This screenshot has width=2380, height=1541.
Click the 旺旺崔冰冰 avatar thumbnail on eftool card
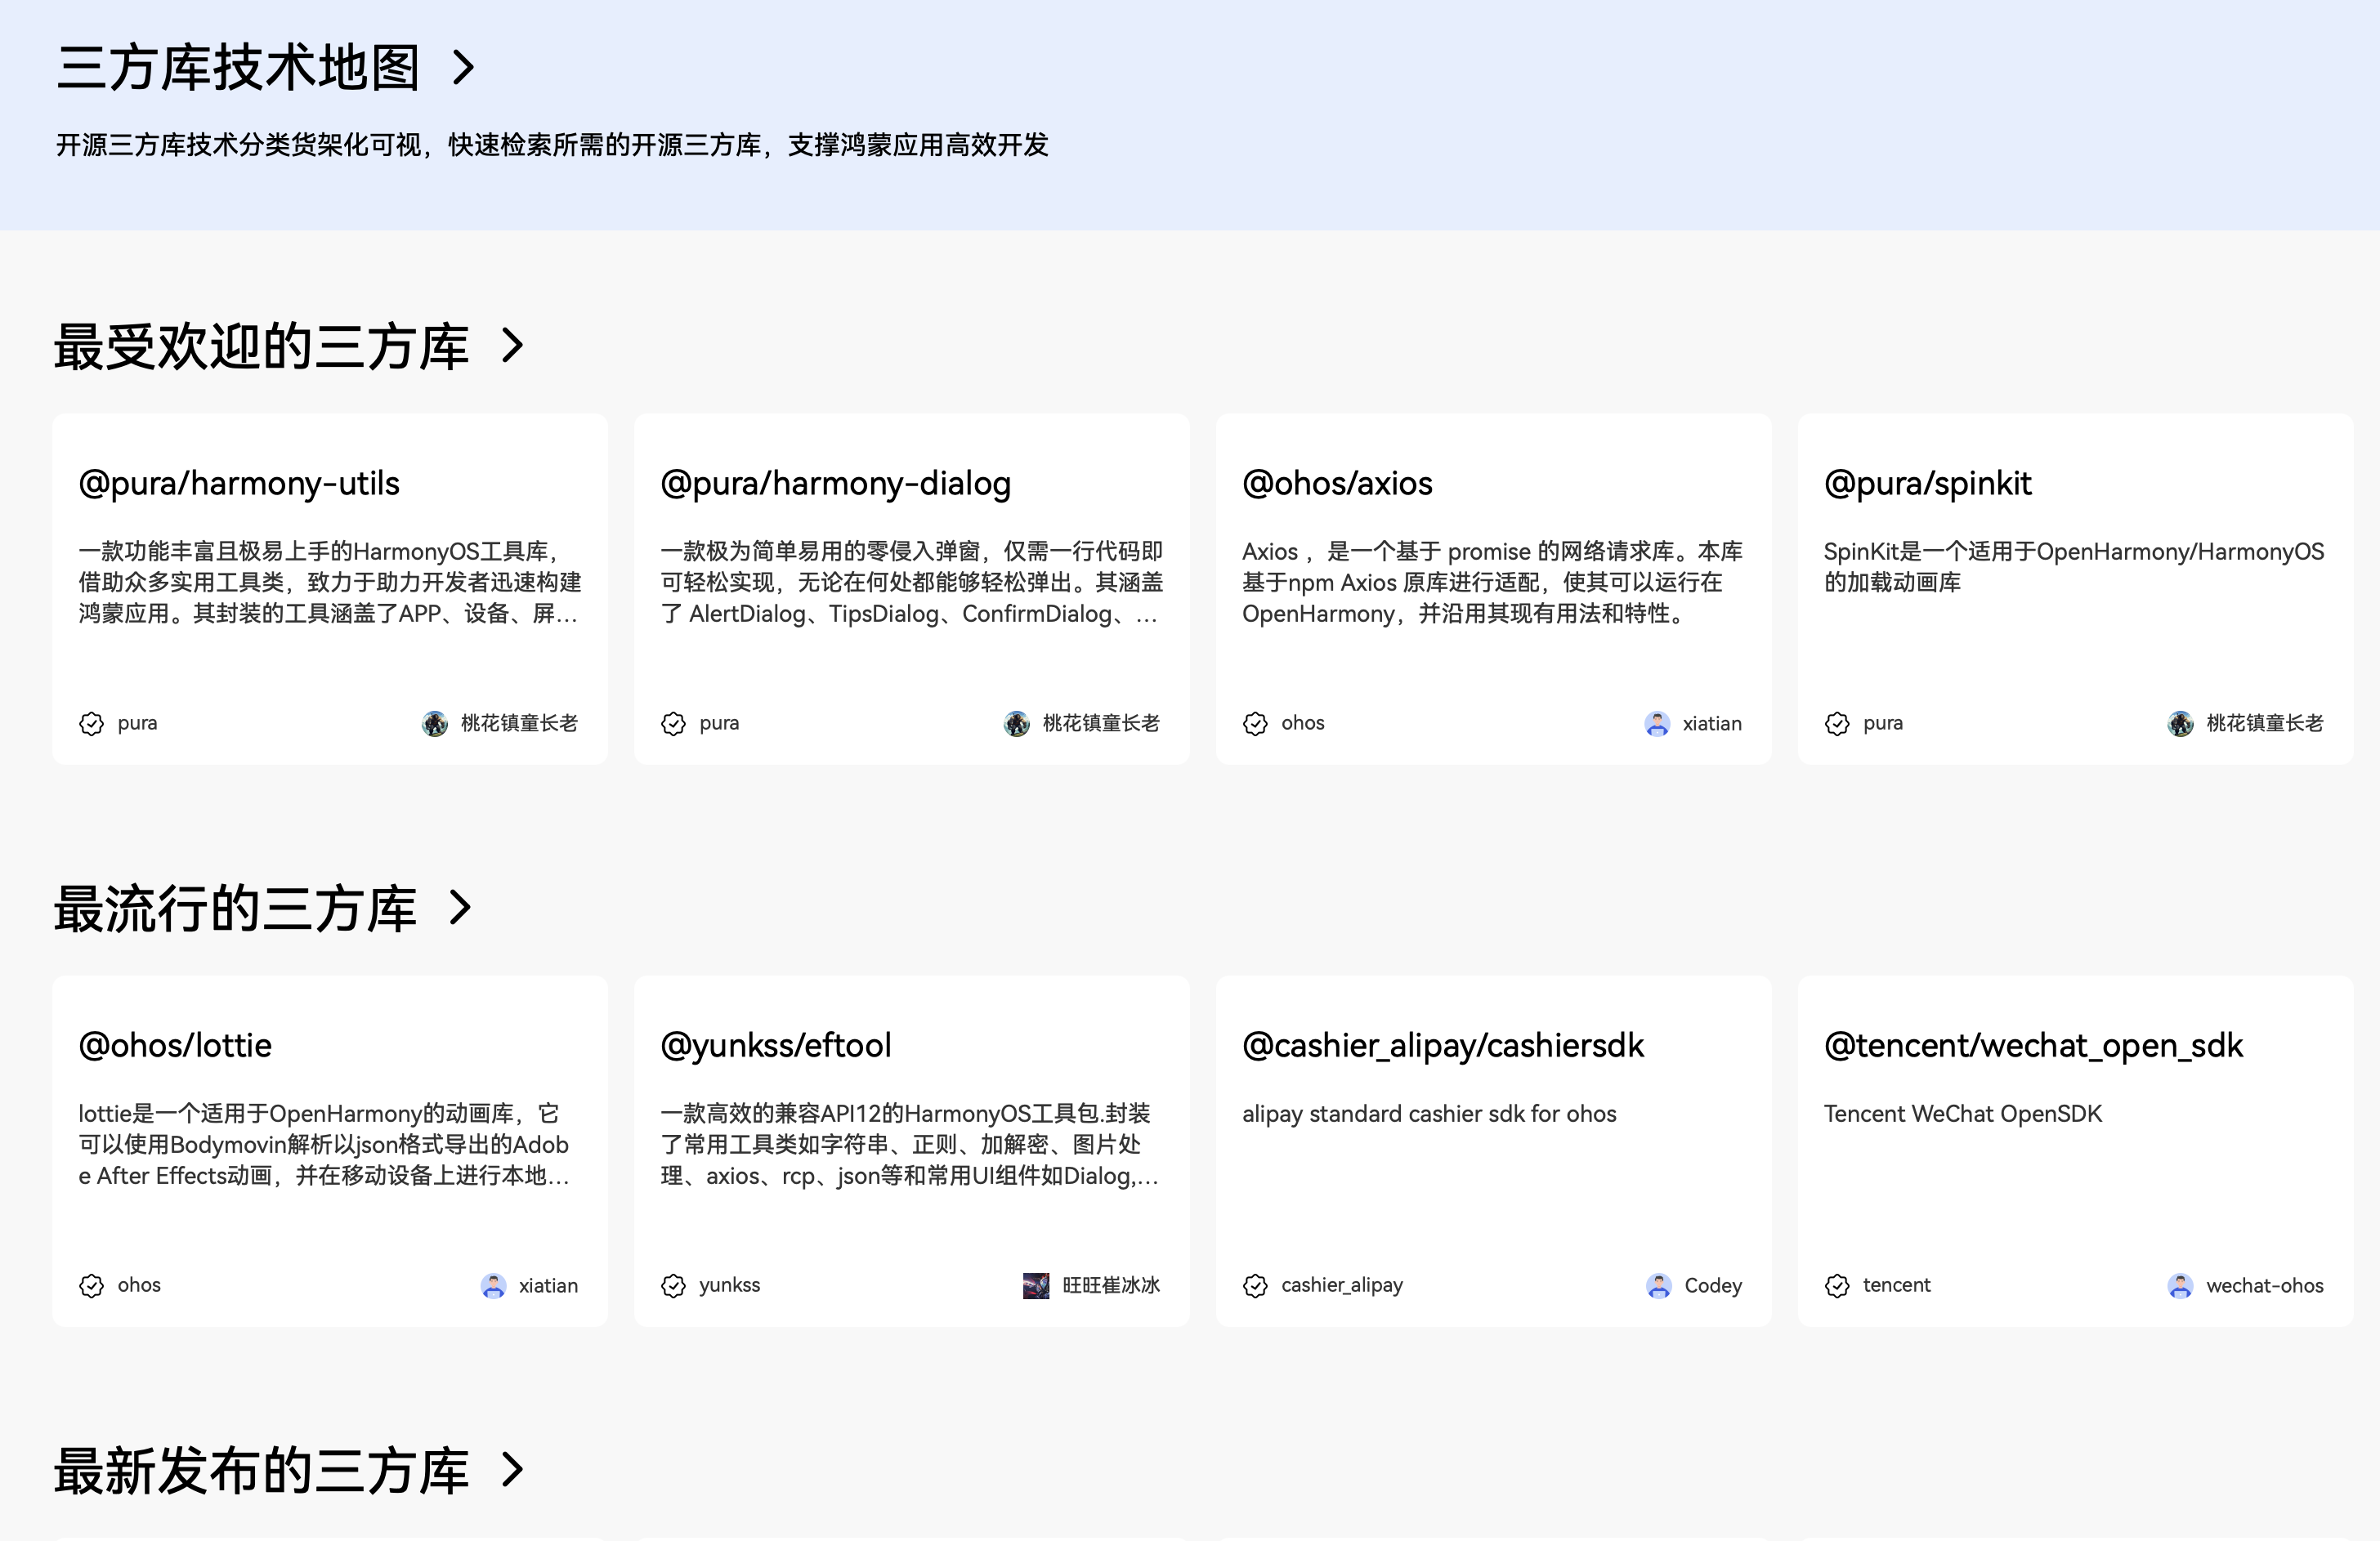tap(1036, 1286)
